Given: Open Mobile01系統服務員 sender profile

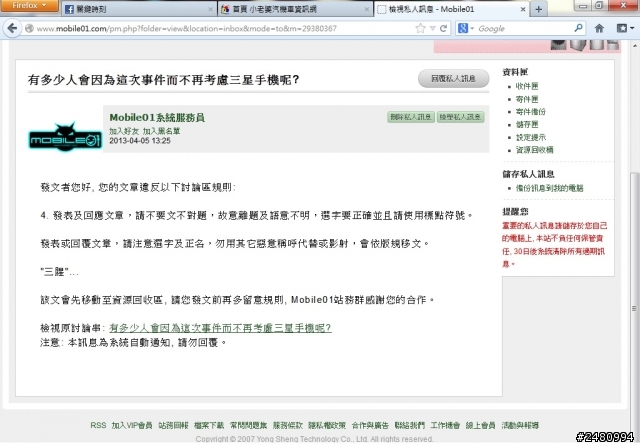Looking at the screenshot, I should pos(157,118).
